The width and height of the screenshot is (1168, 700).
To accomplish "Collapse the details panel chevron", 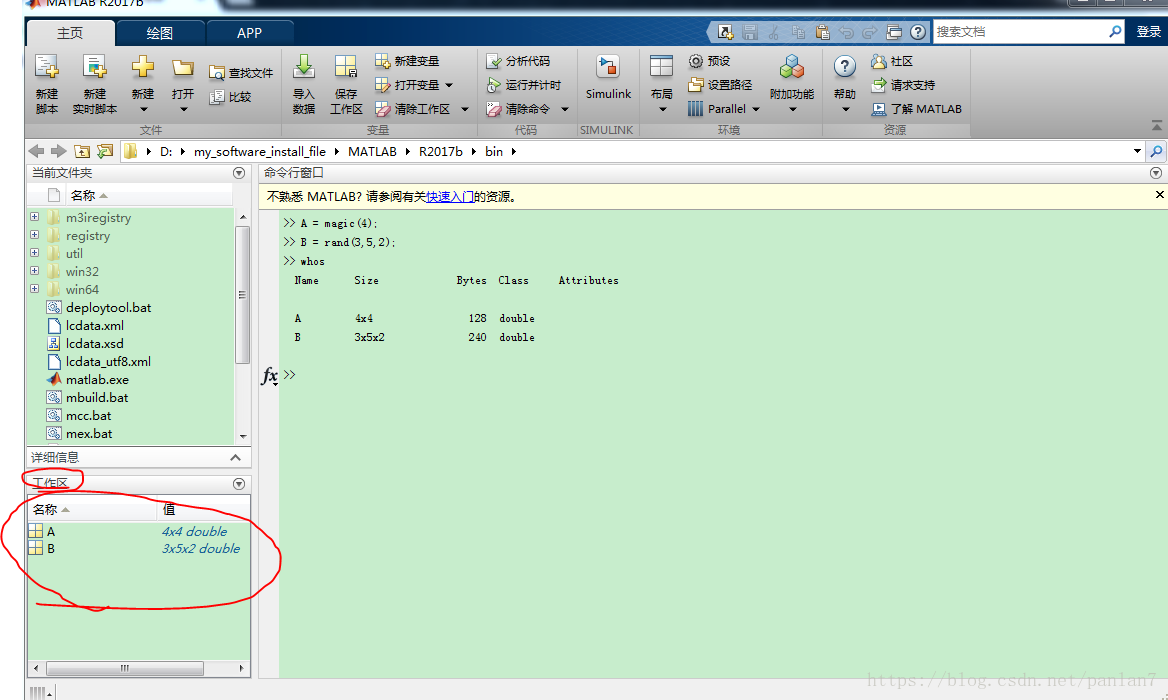I will click(x=236, y=457).
